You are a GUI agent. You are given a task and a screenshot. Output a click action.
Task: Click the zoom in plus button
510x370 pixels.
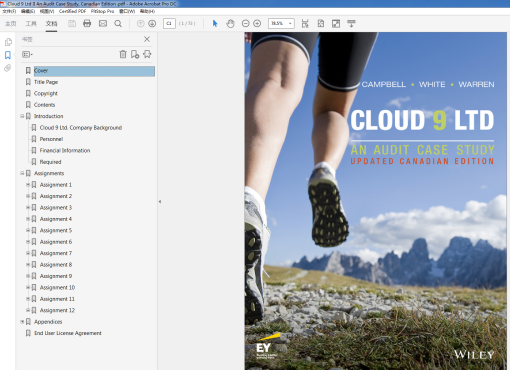(x=257, y=23)
